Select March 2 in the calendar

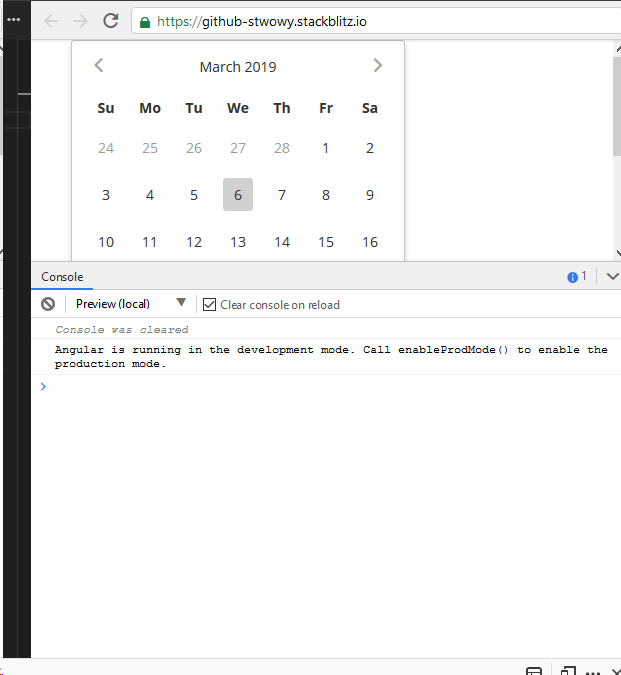click(370, 148)
